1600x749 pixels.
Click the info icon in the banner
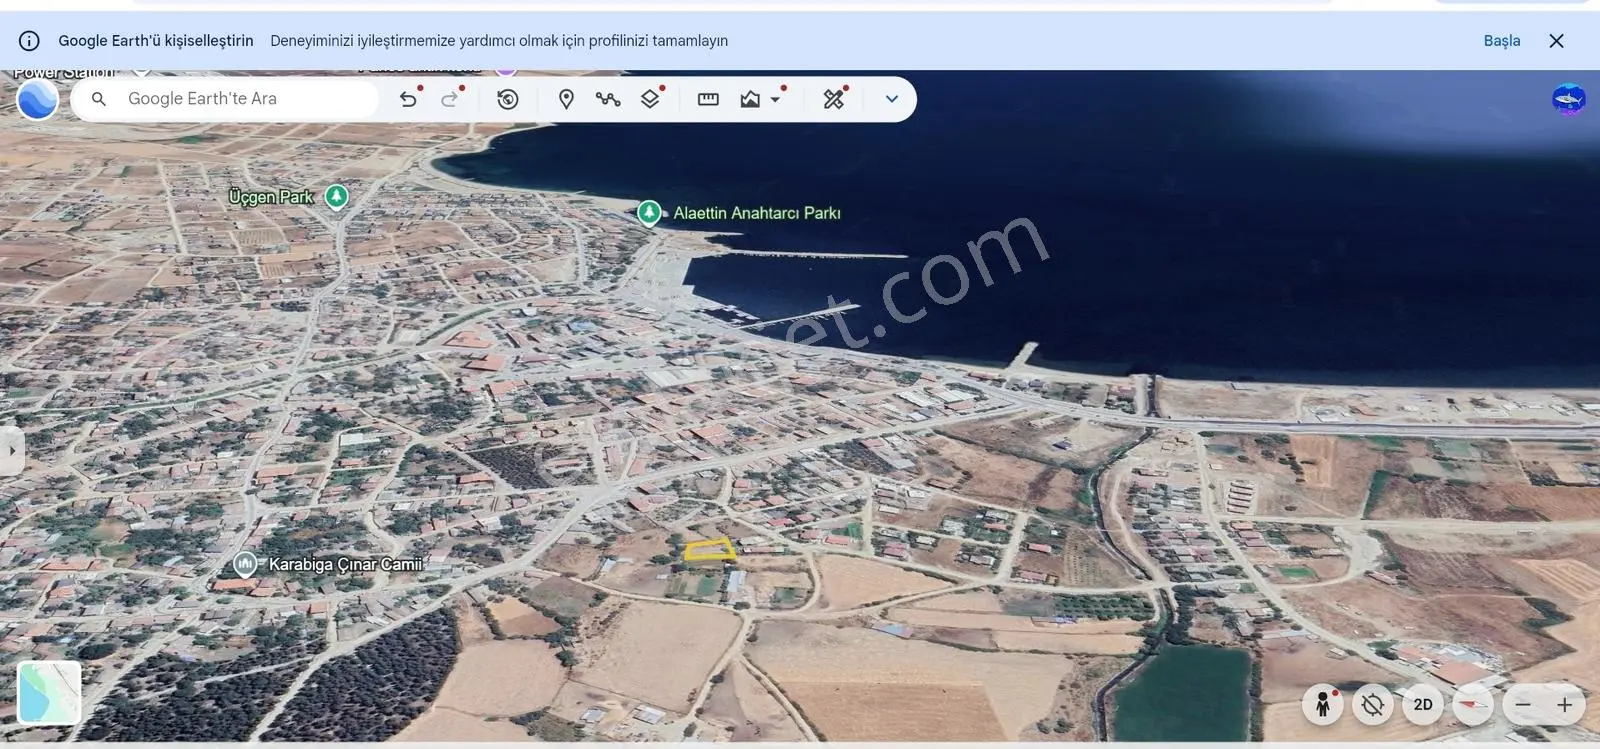29,41
